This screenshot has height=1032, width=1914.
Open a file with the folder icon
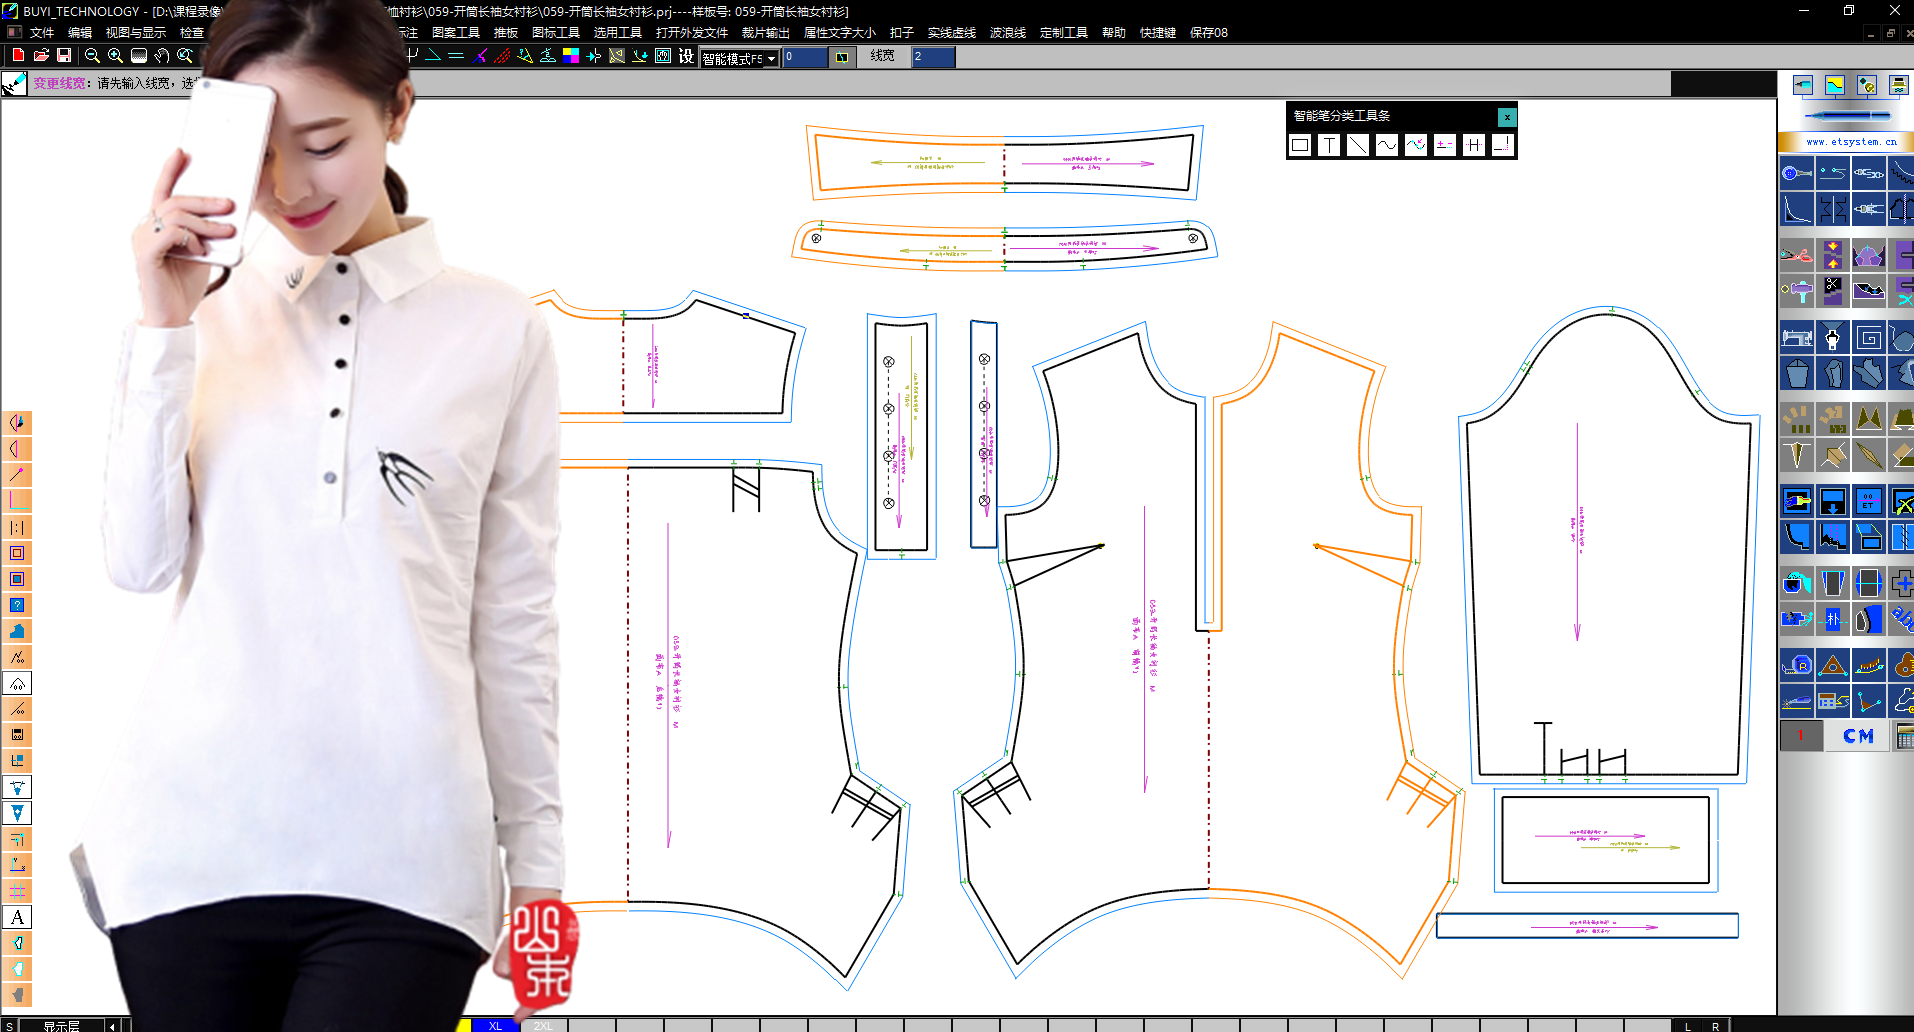coord(41,55)
